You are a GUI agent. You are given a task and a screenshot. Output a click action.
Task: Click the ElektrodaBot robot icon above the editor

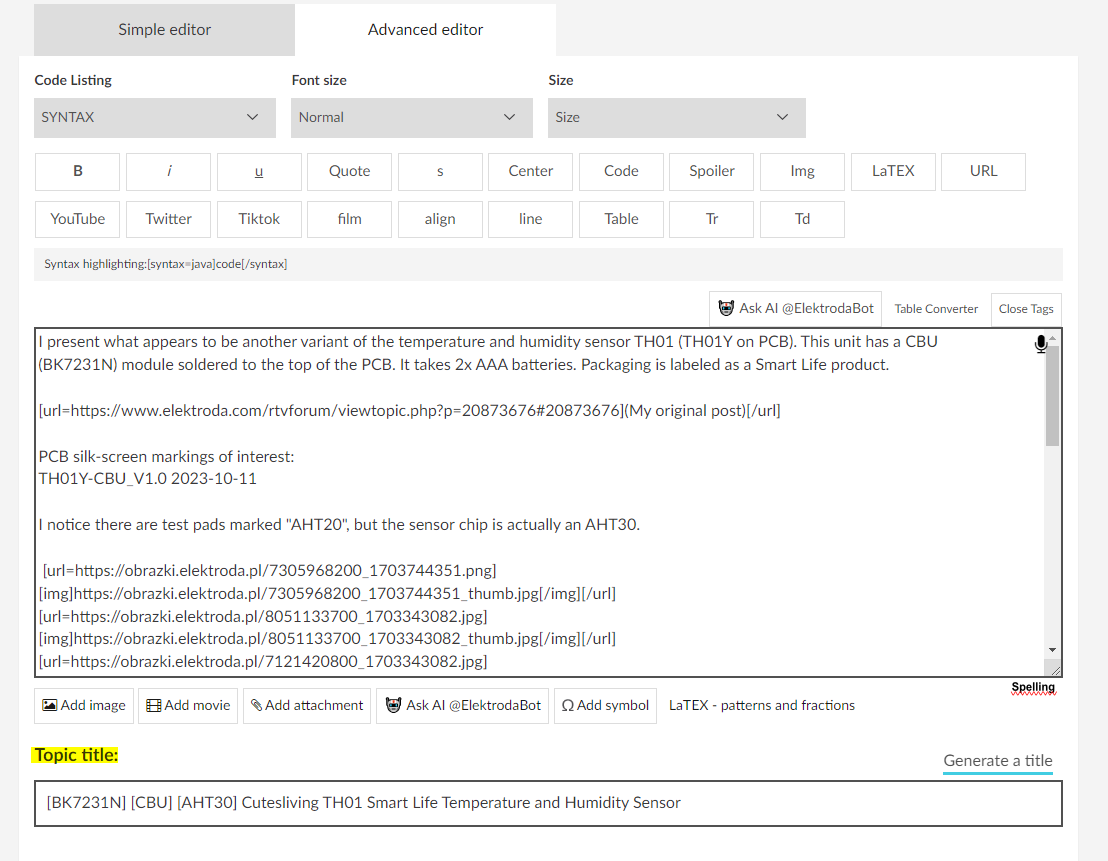coord(726,308)
